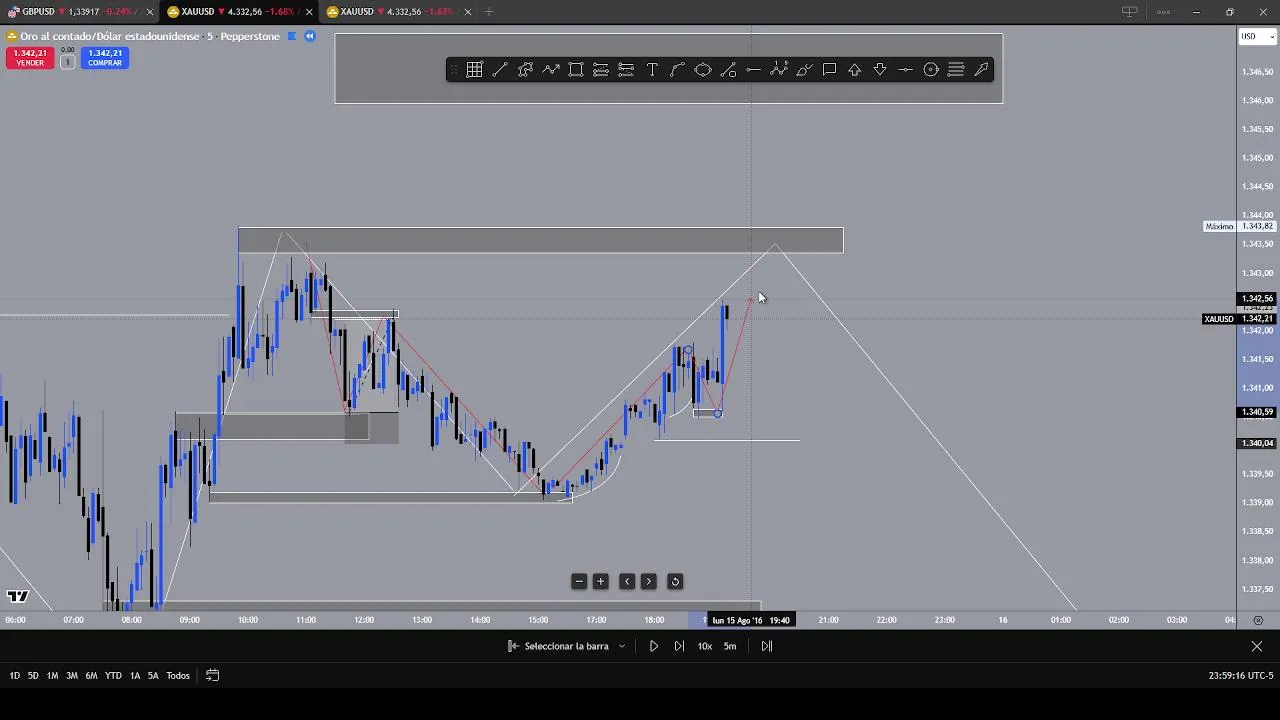
Task: Select the 6M date range
Action: [x=91, y=676]
